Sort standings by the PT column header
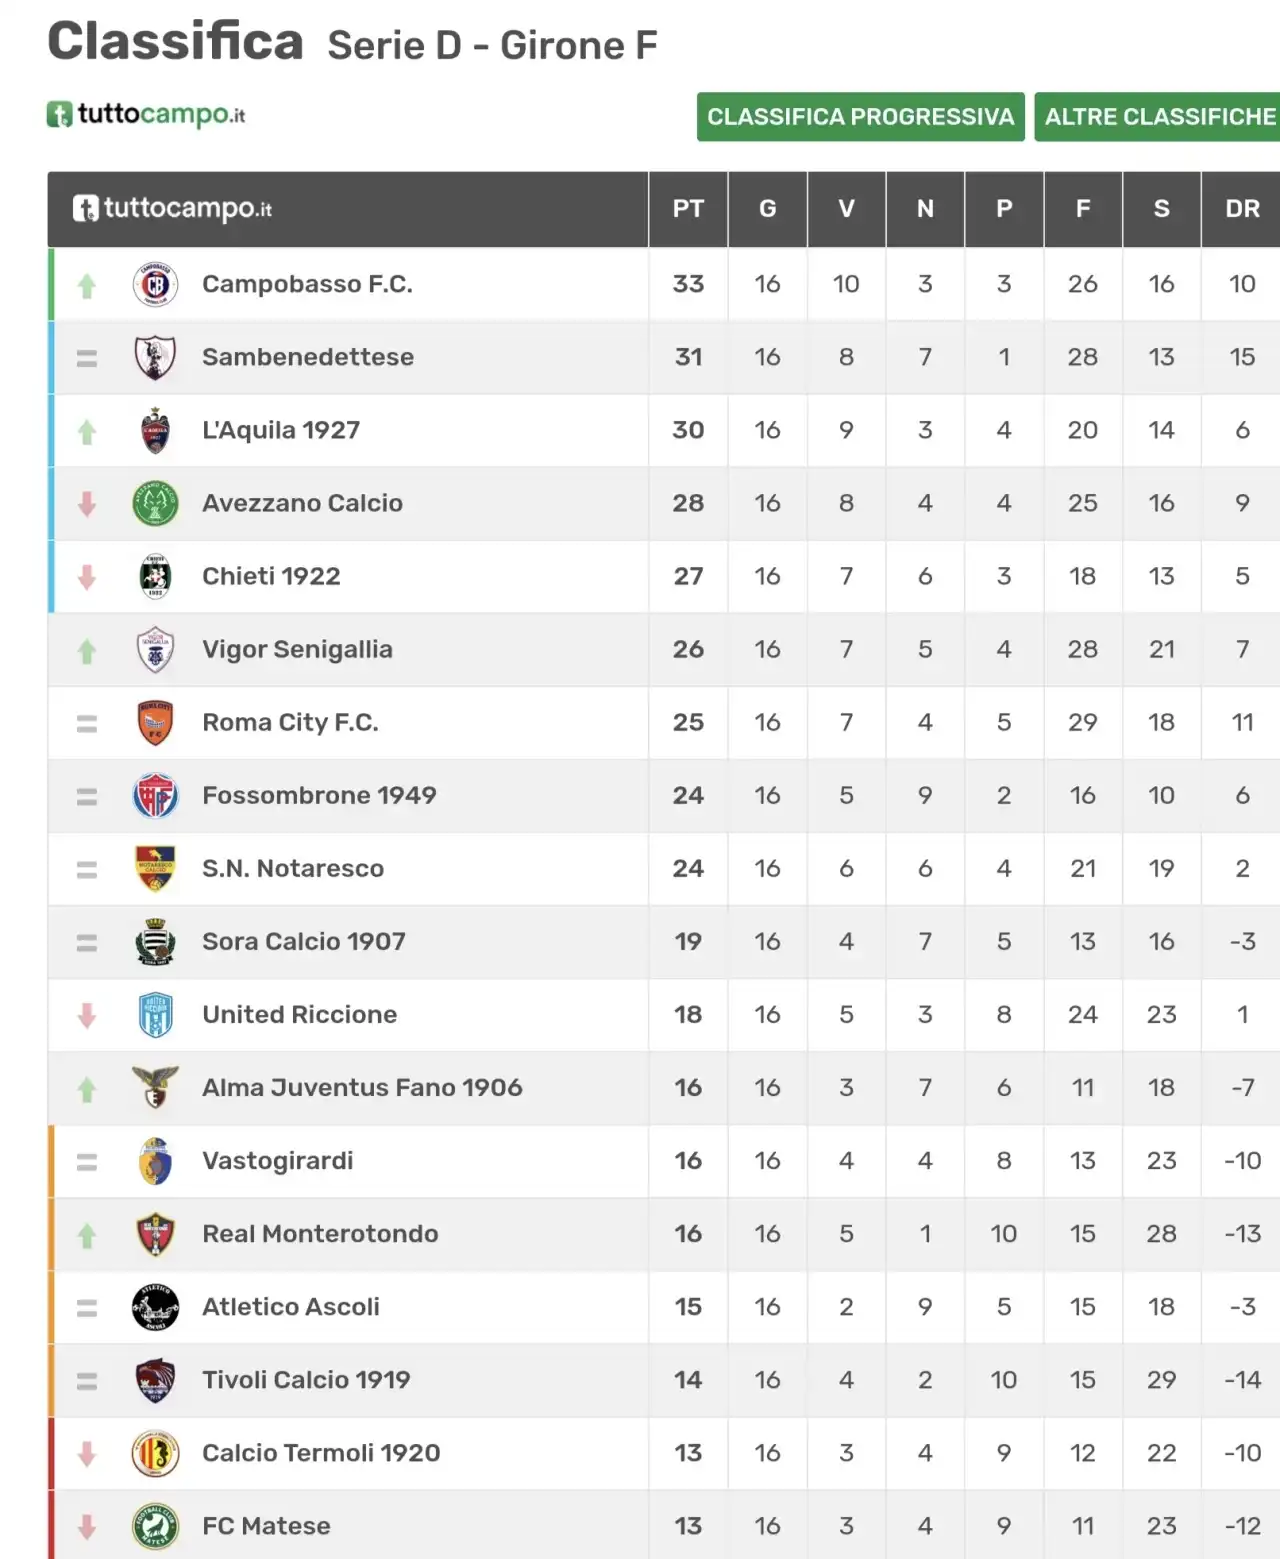Viewport: 1280px width, 1559px height. (688, 209)
